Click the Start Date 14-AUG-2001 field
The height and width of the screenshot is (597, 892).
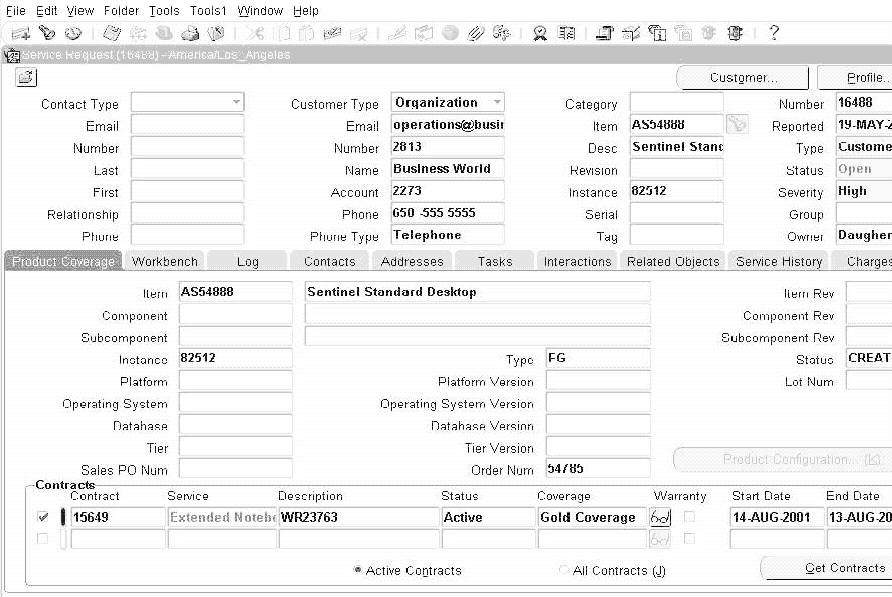click(x=777, y=517)
